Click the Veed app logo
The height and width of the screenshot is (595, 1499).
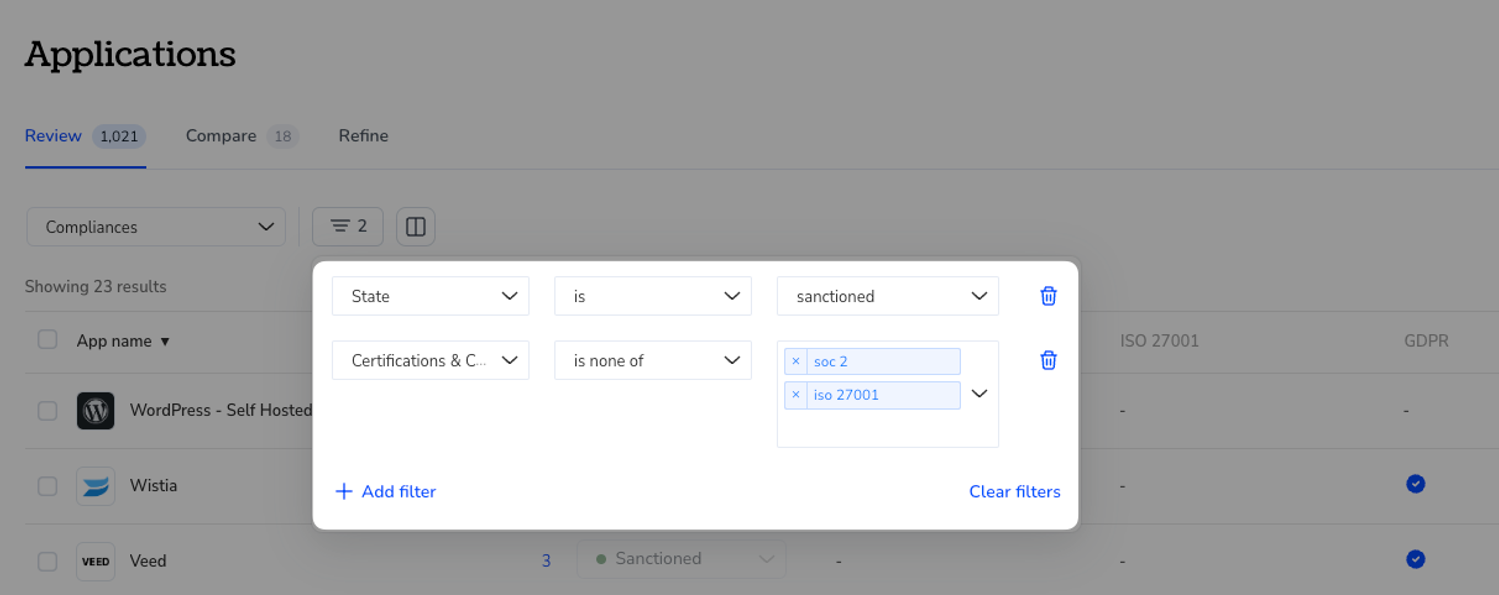[x=96, y=561]
